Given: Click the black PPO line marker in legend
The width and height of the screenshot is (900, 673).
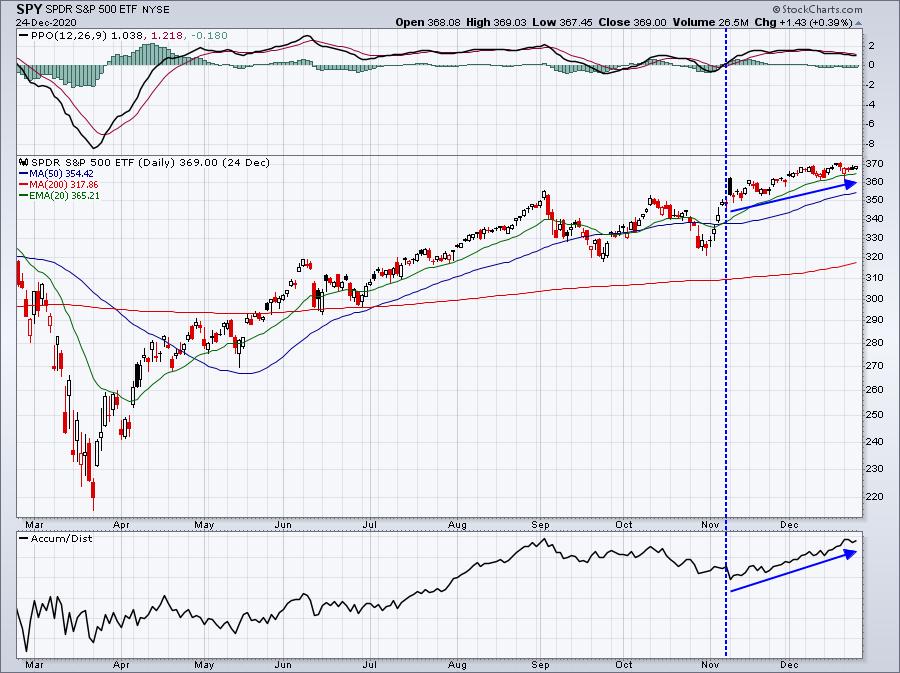Looking at the screenshot, I should click(x=24, y=36).
